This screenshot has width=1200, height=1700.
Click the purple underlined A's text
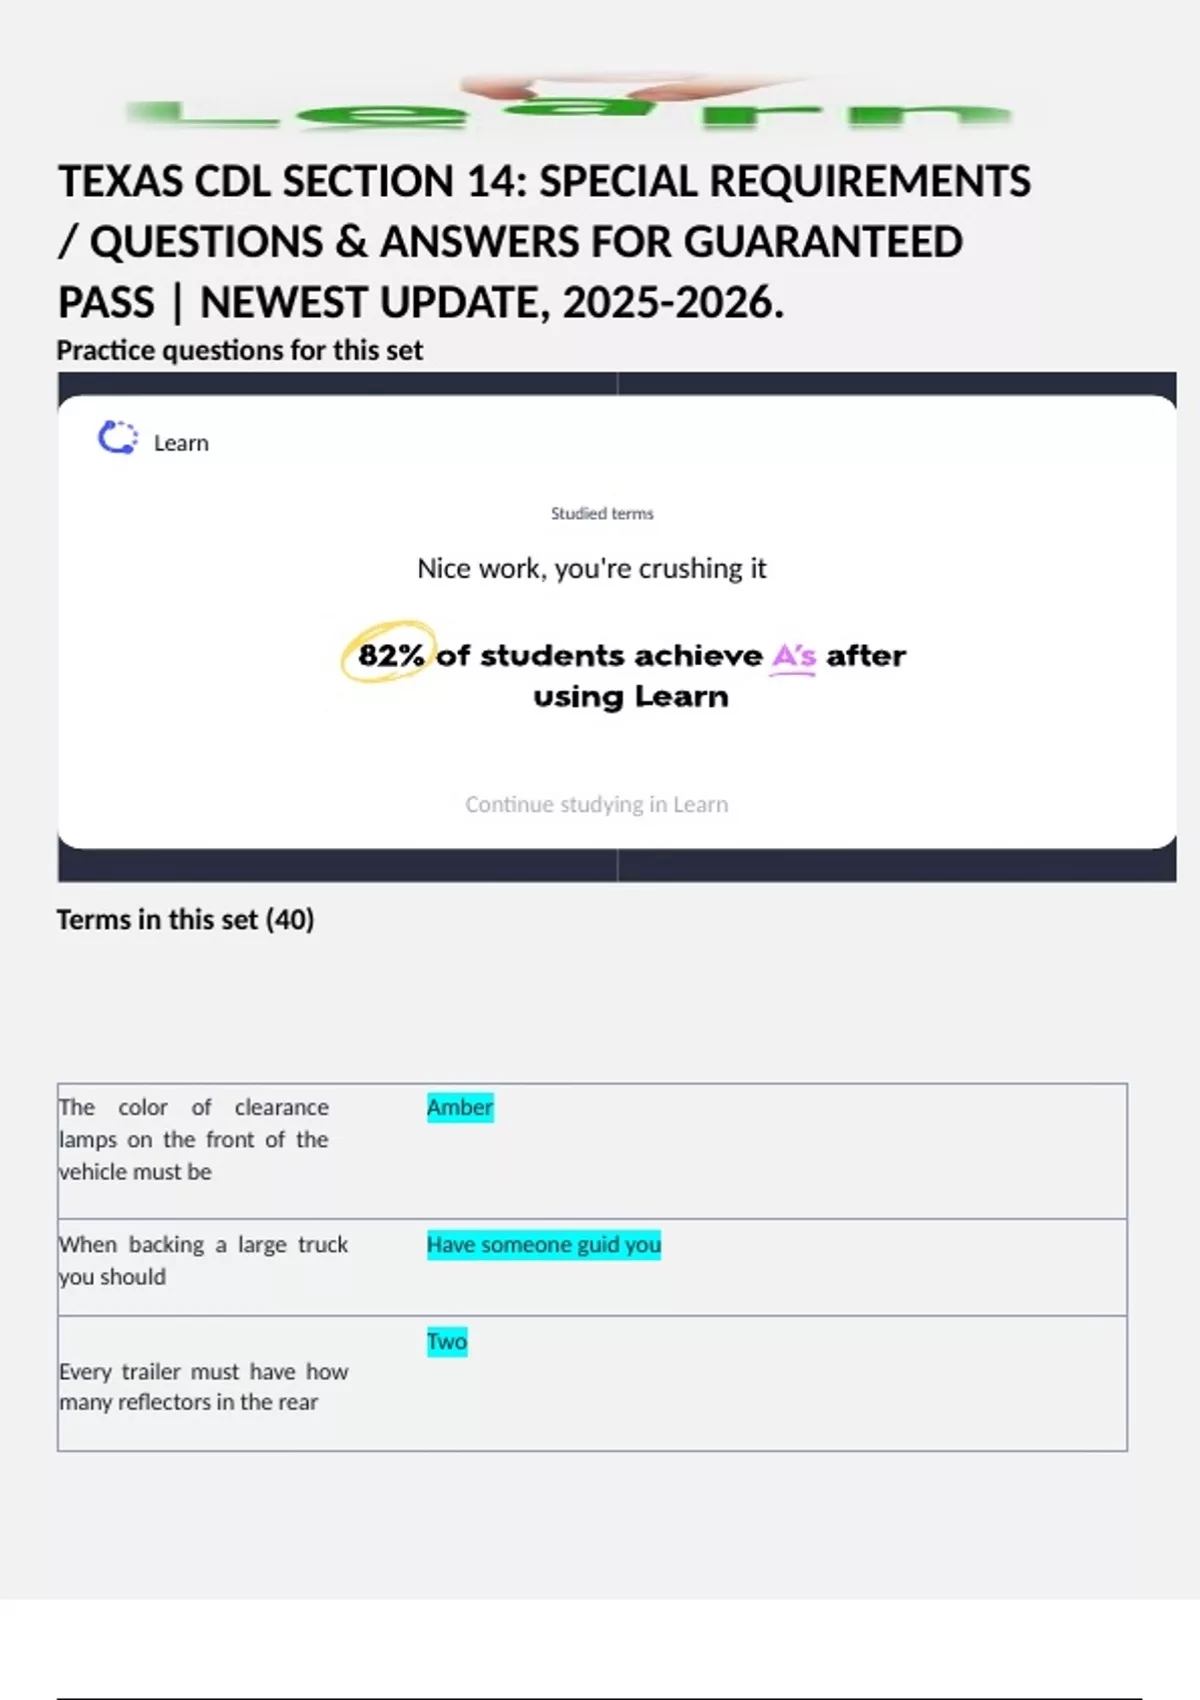(794, 656)
